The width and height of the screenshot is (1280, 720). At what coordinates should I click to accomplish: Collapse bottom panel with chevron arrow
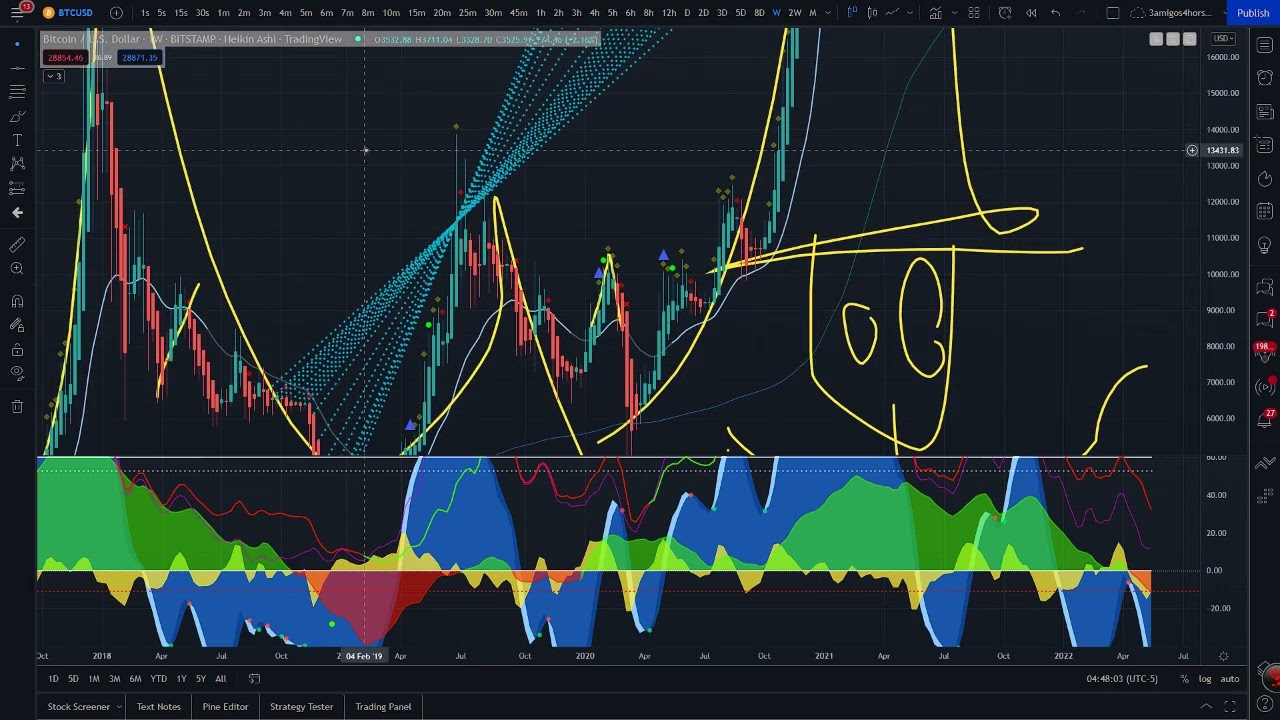(1206, 707)
